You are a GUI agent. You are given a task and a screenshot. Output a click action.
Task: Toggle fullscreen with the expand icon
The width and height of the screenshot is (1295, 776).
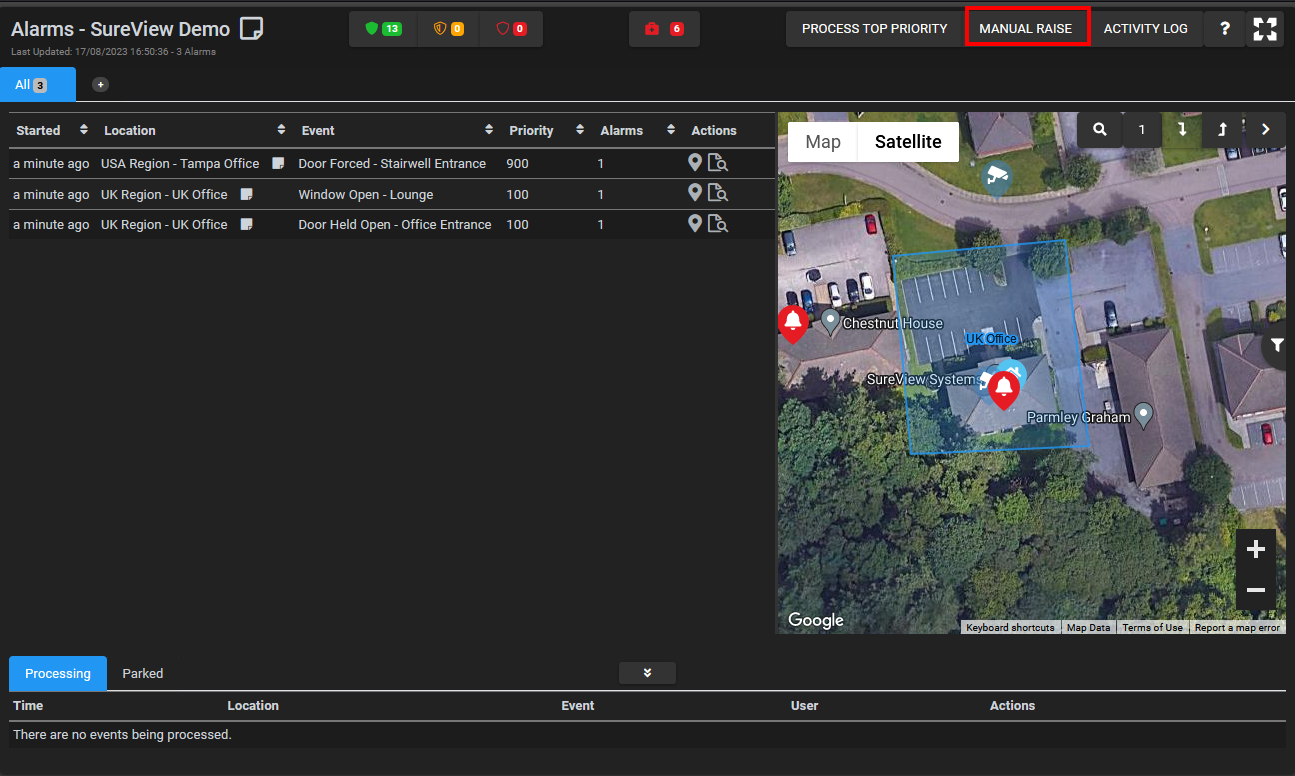[x=1265, y=29]
